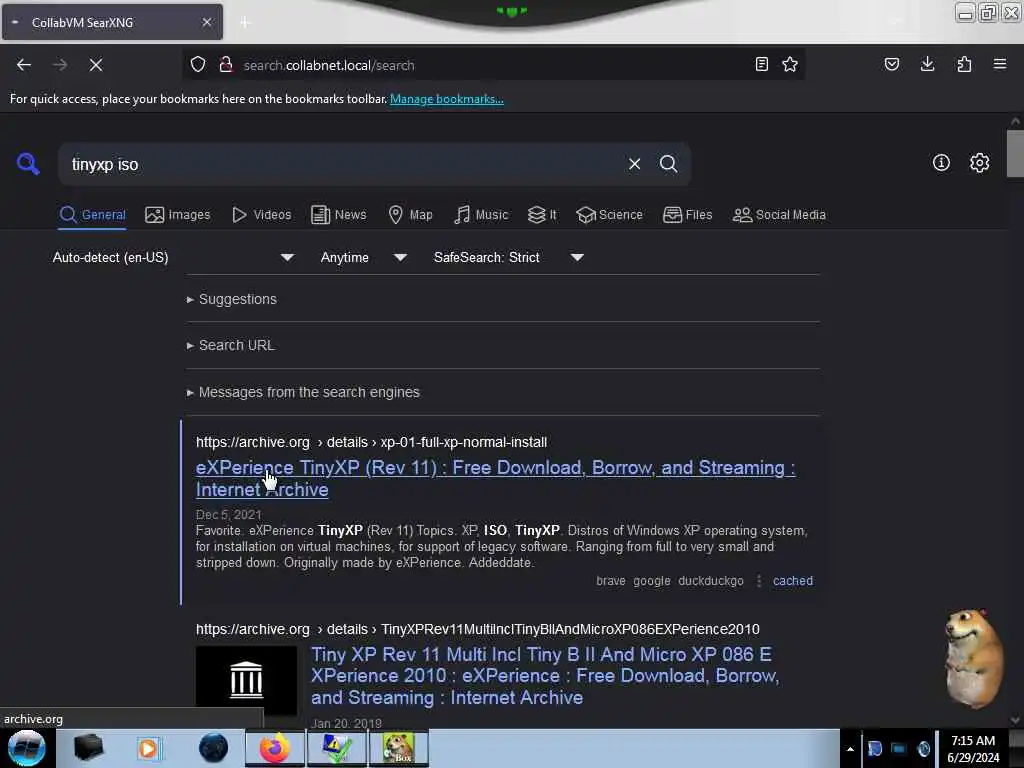Open the Anytime time range dropdown
This screenshot has height=768, width=1024.
click(364, 257)
